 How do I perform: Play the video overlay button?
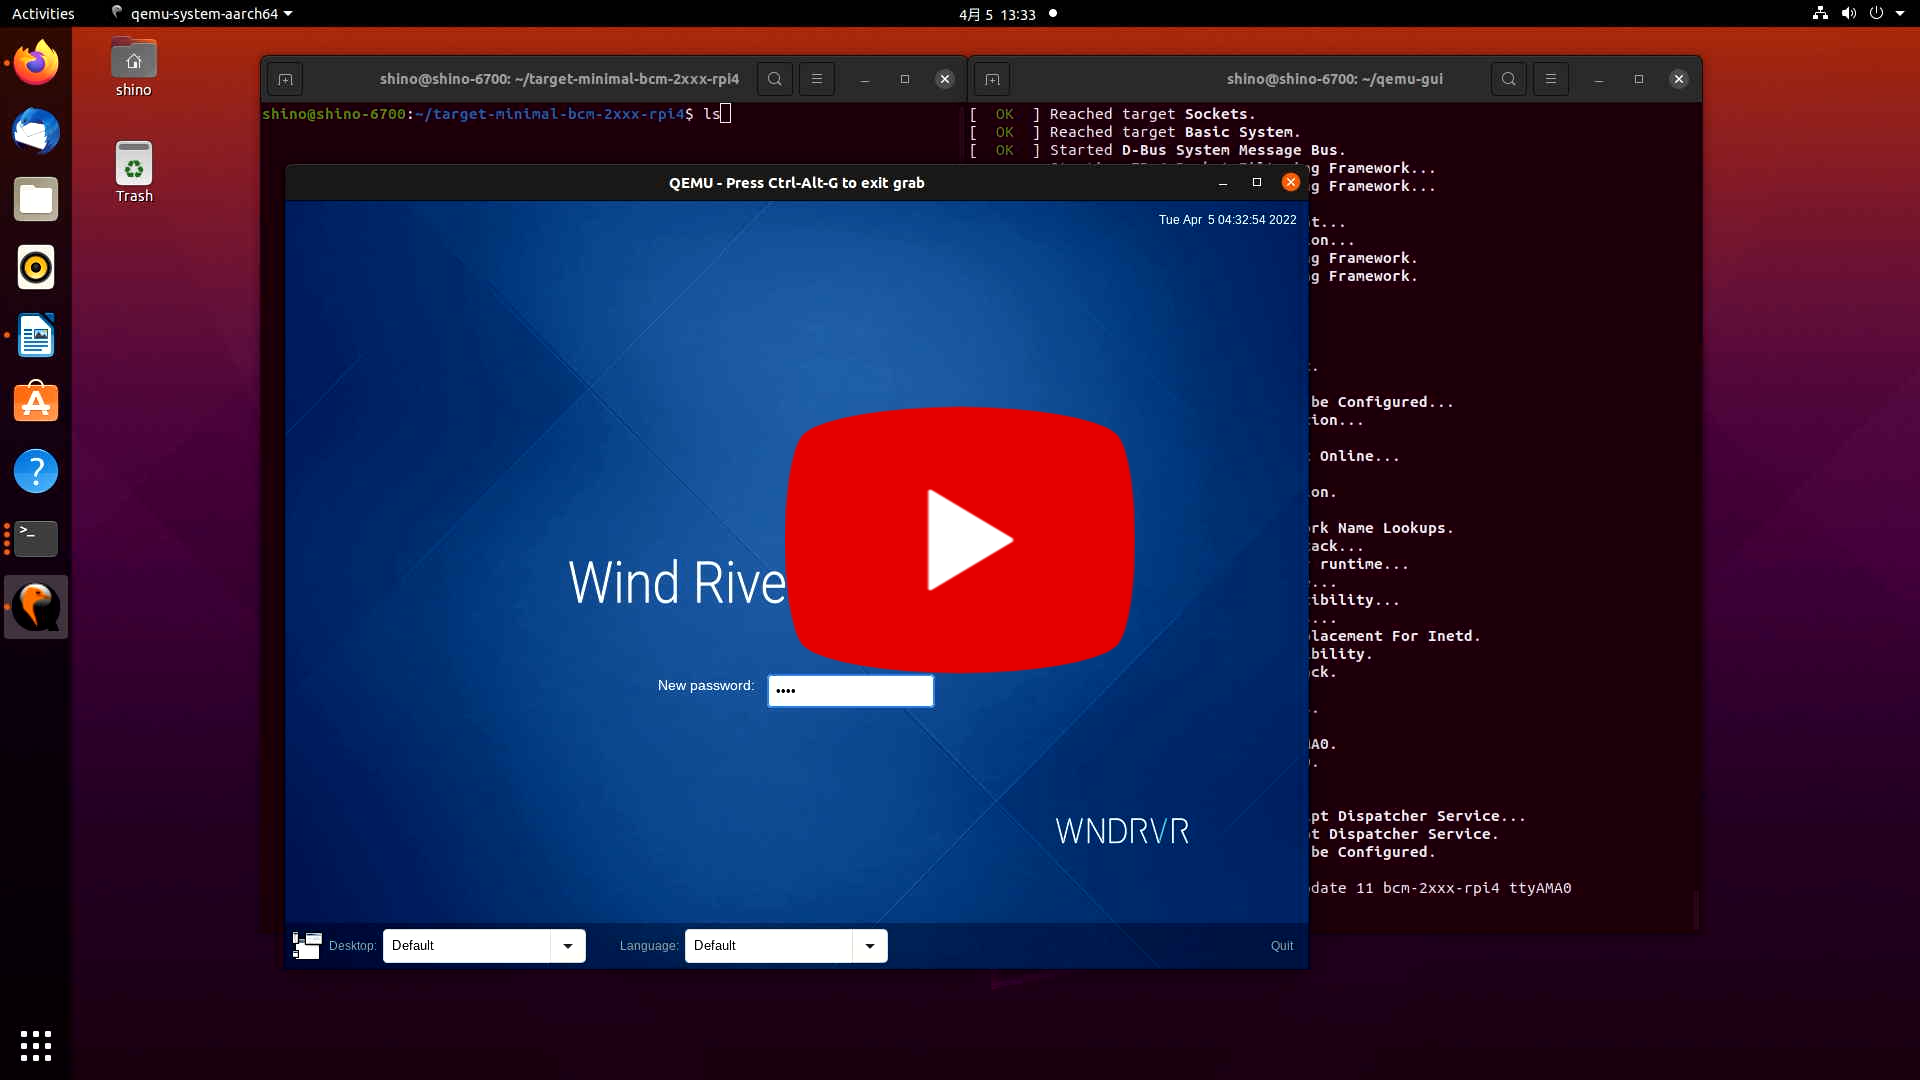click(960, 539)
